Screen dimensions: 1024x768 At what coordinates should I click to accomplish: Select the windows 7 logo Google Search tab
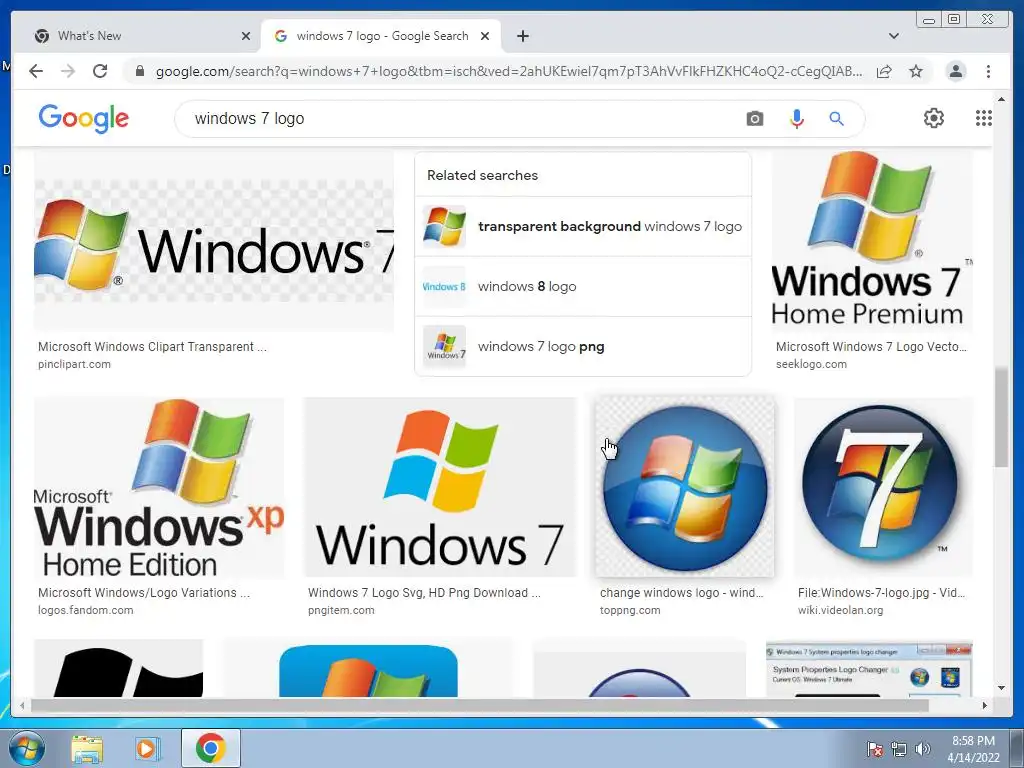pyautogui.click(x=381, y=36)
